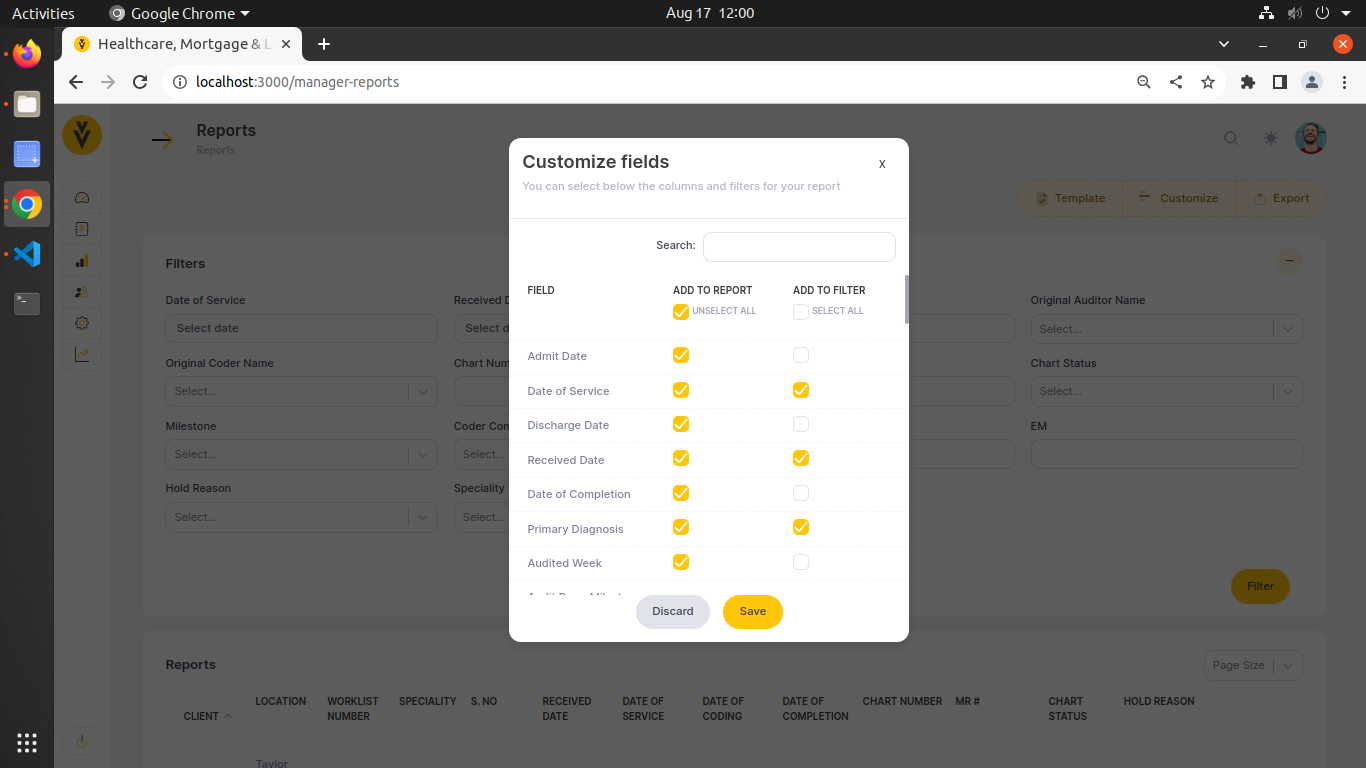Open the Activities menu in top bar

[43, 13]
